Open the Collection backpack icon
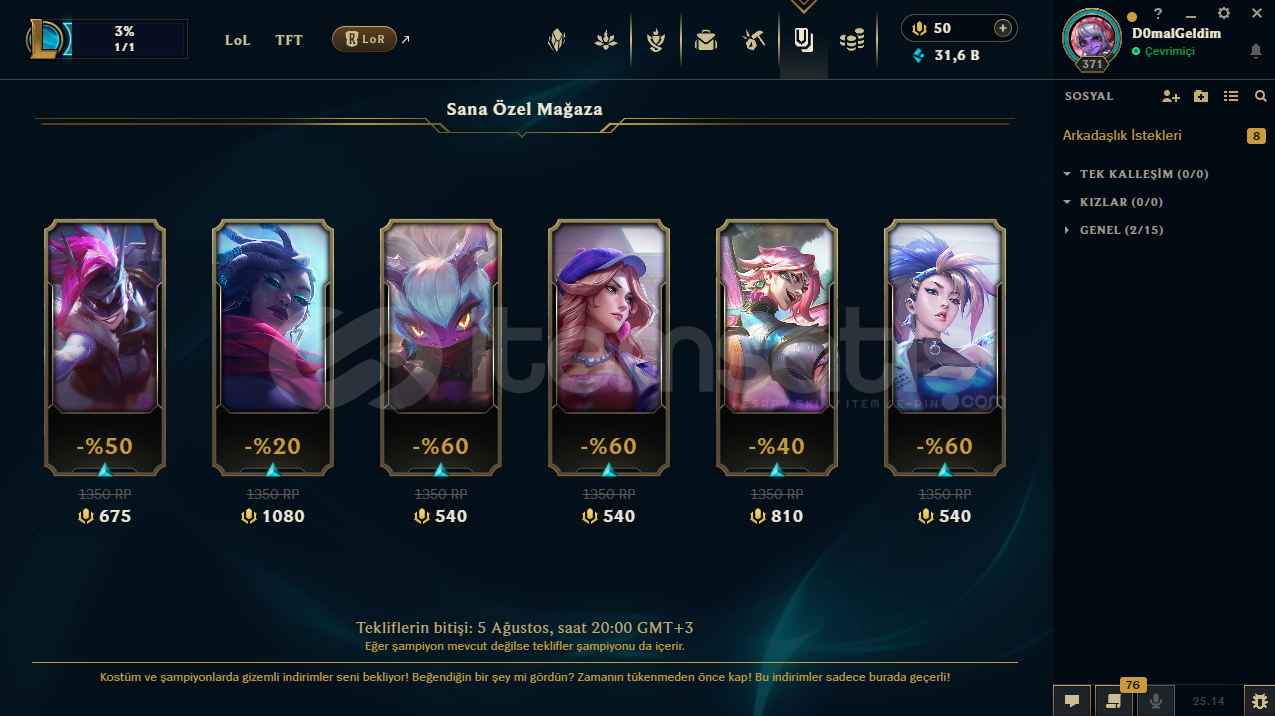The height and width of the screenshot is (716, 1275). (706, 40)
